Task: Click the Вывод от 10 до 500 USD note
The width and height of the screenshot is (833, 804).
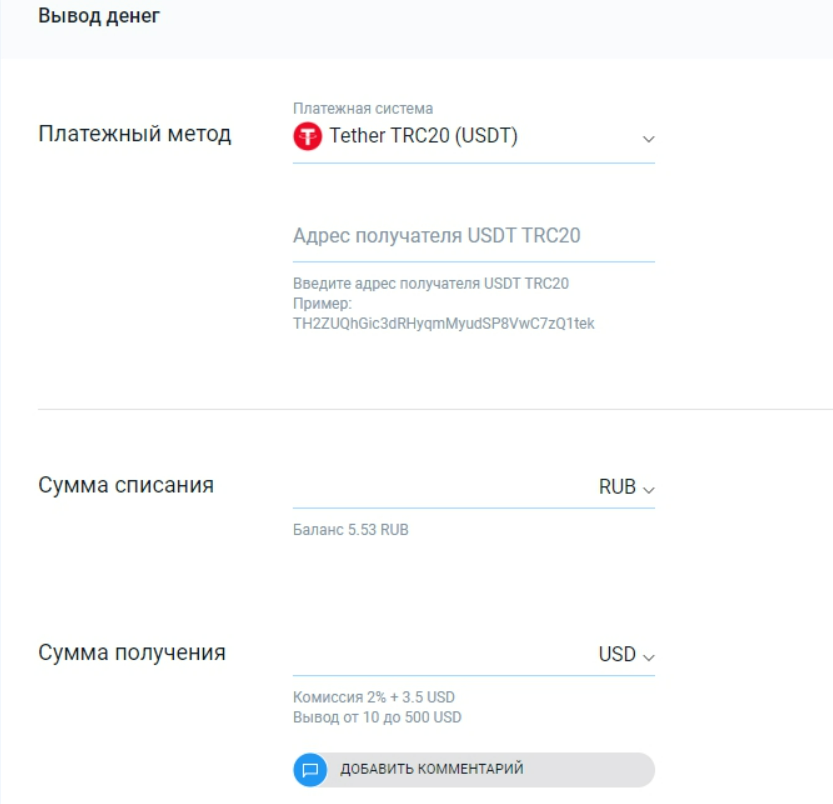Action: point(377,717)
